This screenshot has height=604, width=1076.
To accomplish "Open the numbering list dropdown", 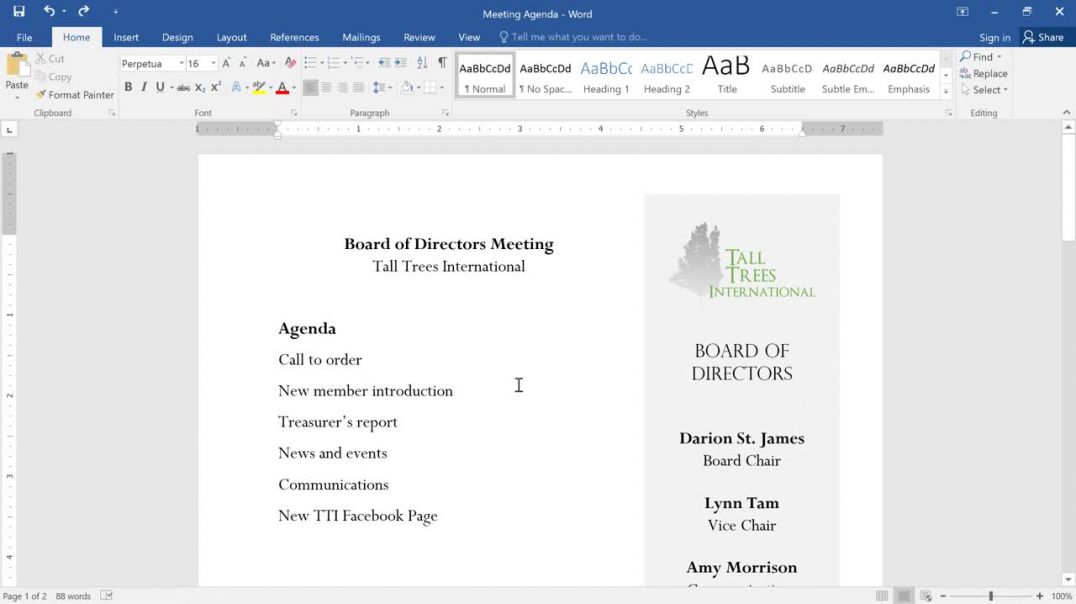I will tap(345, 63).
